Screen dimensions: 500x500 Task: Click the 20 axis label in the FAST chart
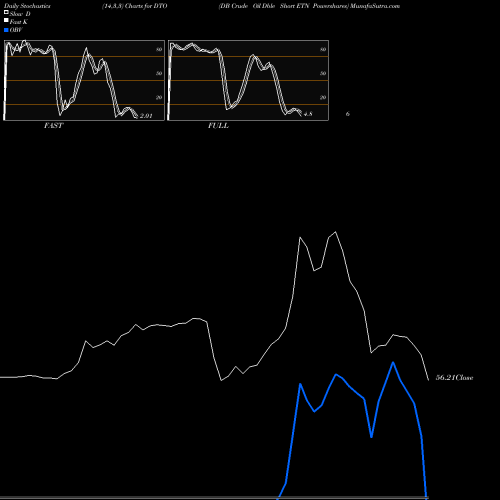(x=159, y=97)
